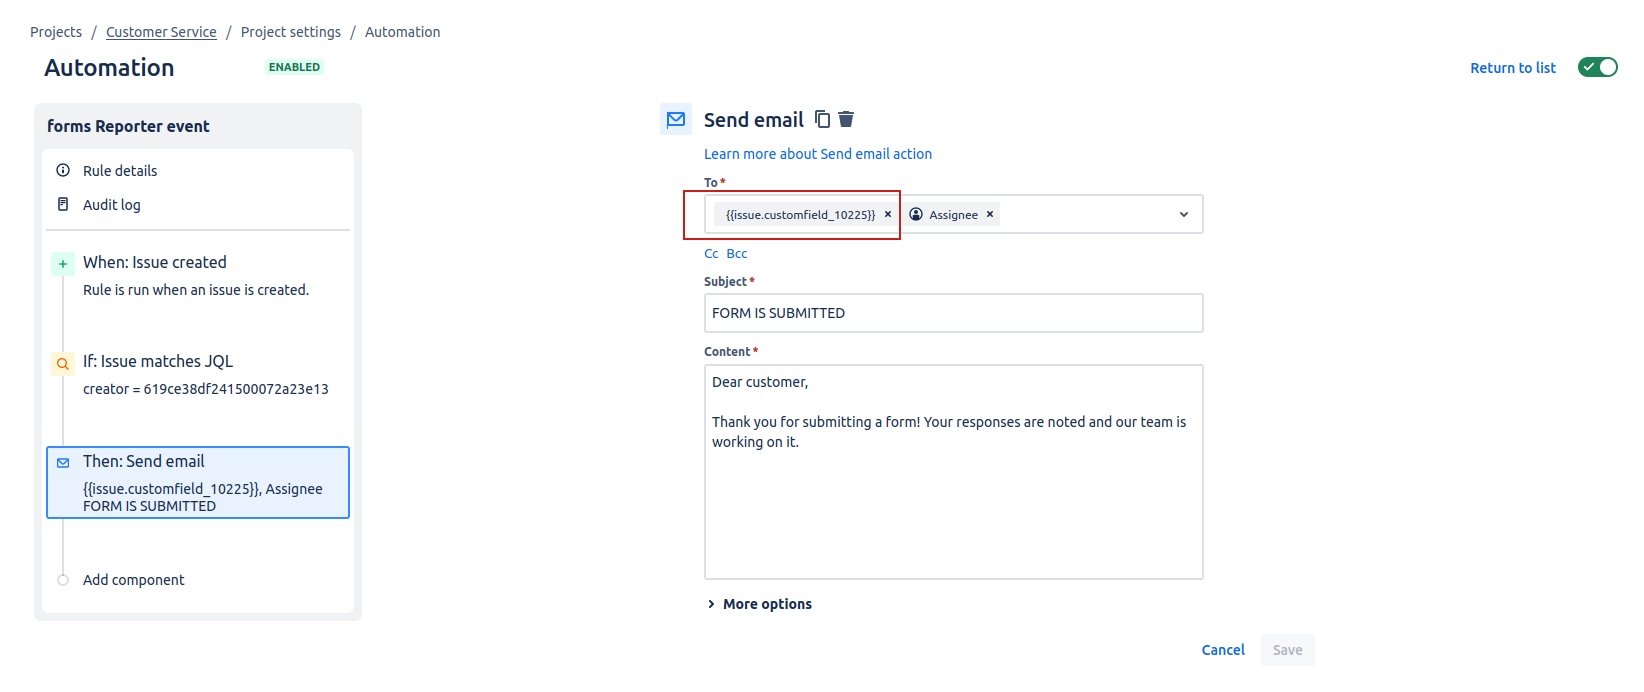1644x692 pixels.
Task: Click the magnifier icon on If: Issue matches JQL
Action: (x=63, y=363)
